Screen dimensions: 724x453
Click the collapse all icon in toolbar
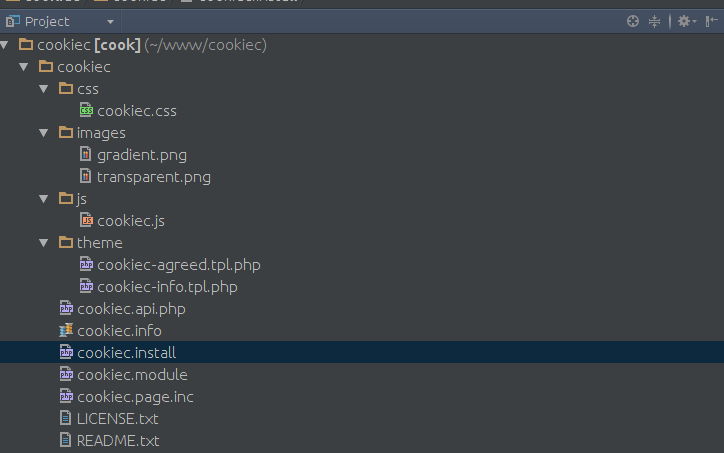[654, 21]
